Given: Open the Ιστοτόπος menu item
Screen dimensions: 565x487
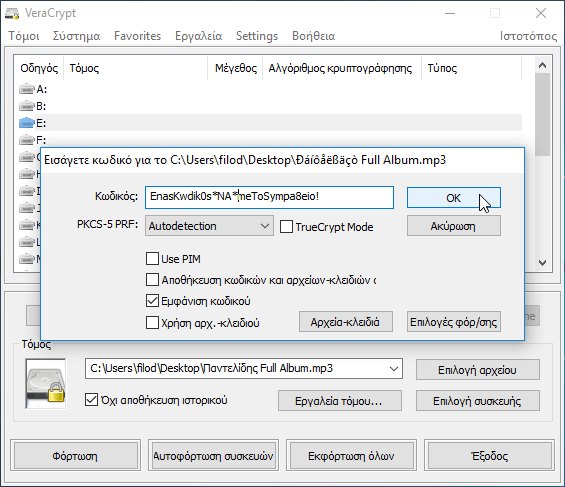Looking at the screenshot, I should 528,36.
